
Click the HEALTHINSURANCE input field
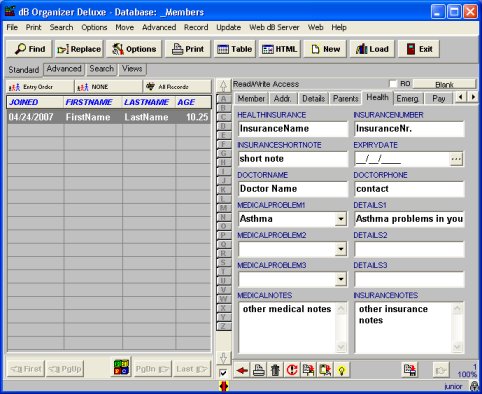293,129
